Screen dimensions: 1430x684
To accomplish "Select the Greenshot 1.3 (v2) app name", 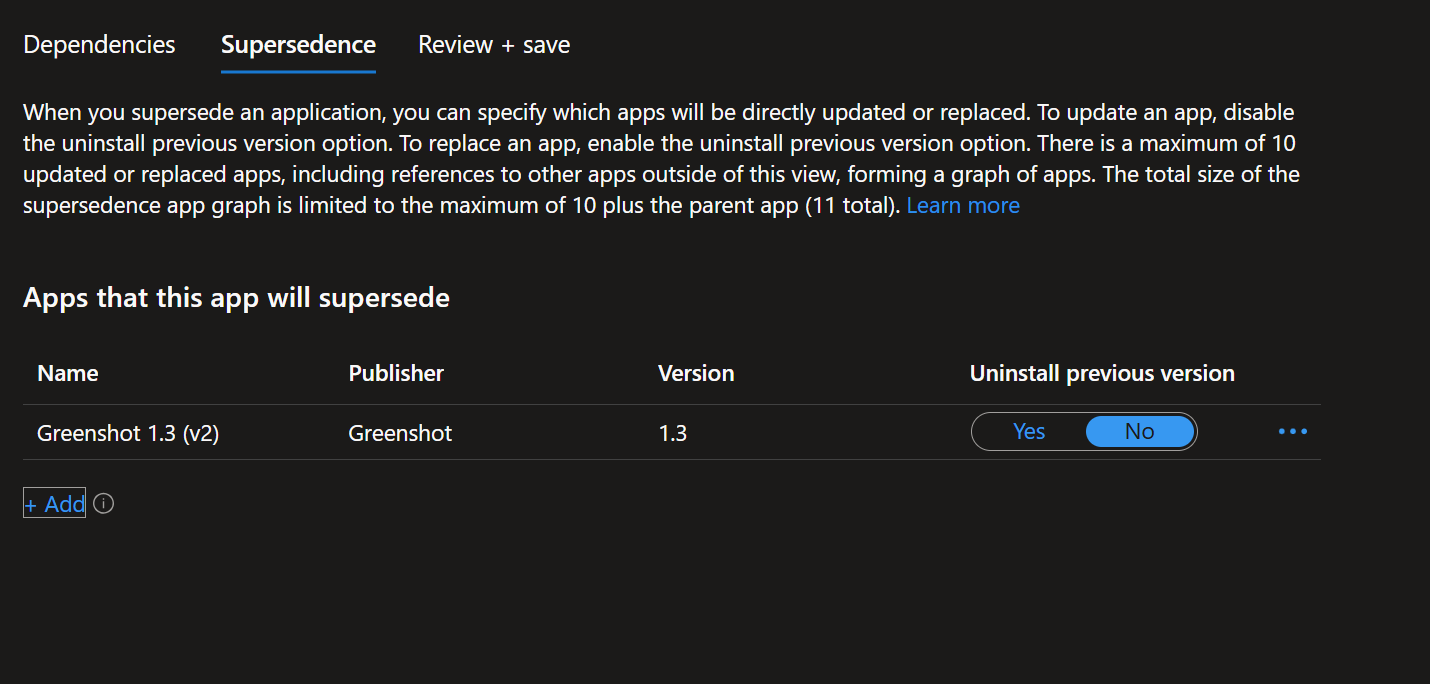I will pos(128,433).
